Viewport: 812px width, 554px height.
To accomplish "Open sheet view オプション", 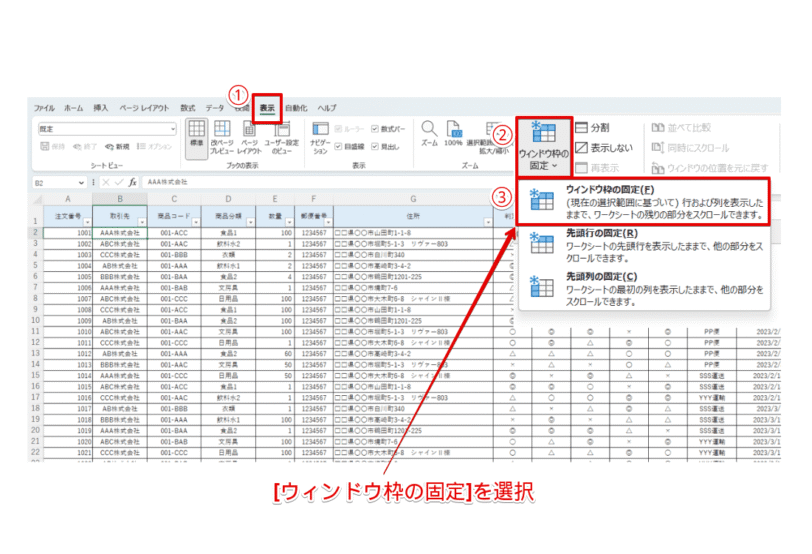I will pyautogui.click(x=154, y=147).
